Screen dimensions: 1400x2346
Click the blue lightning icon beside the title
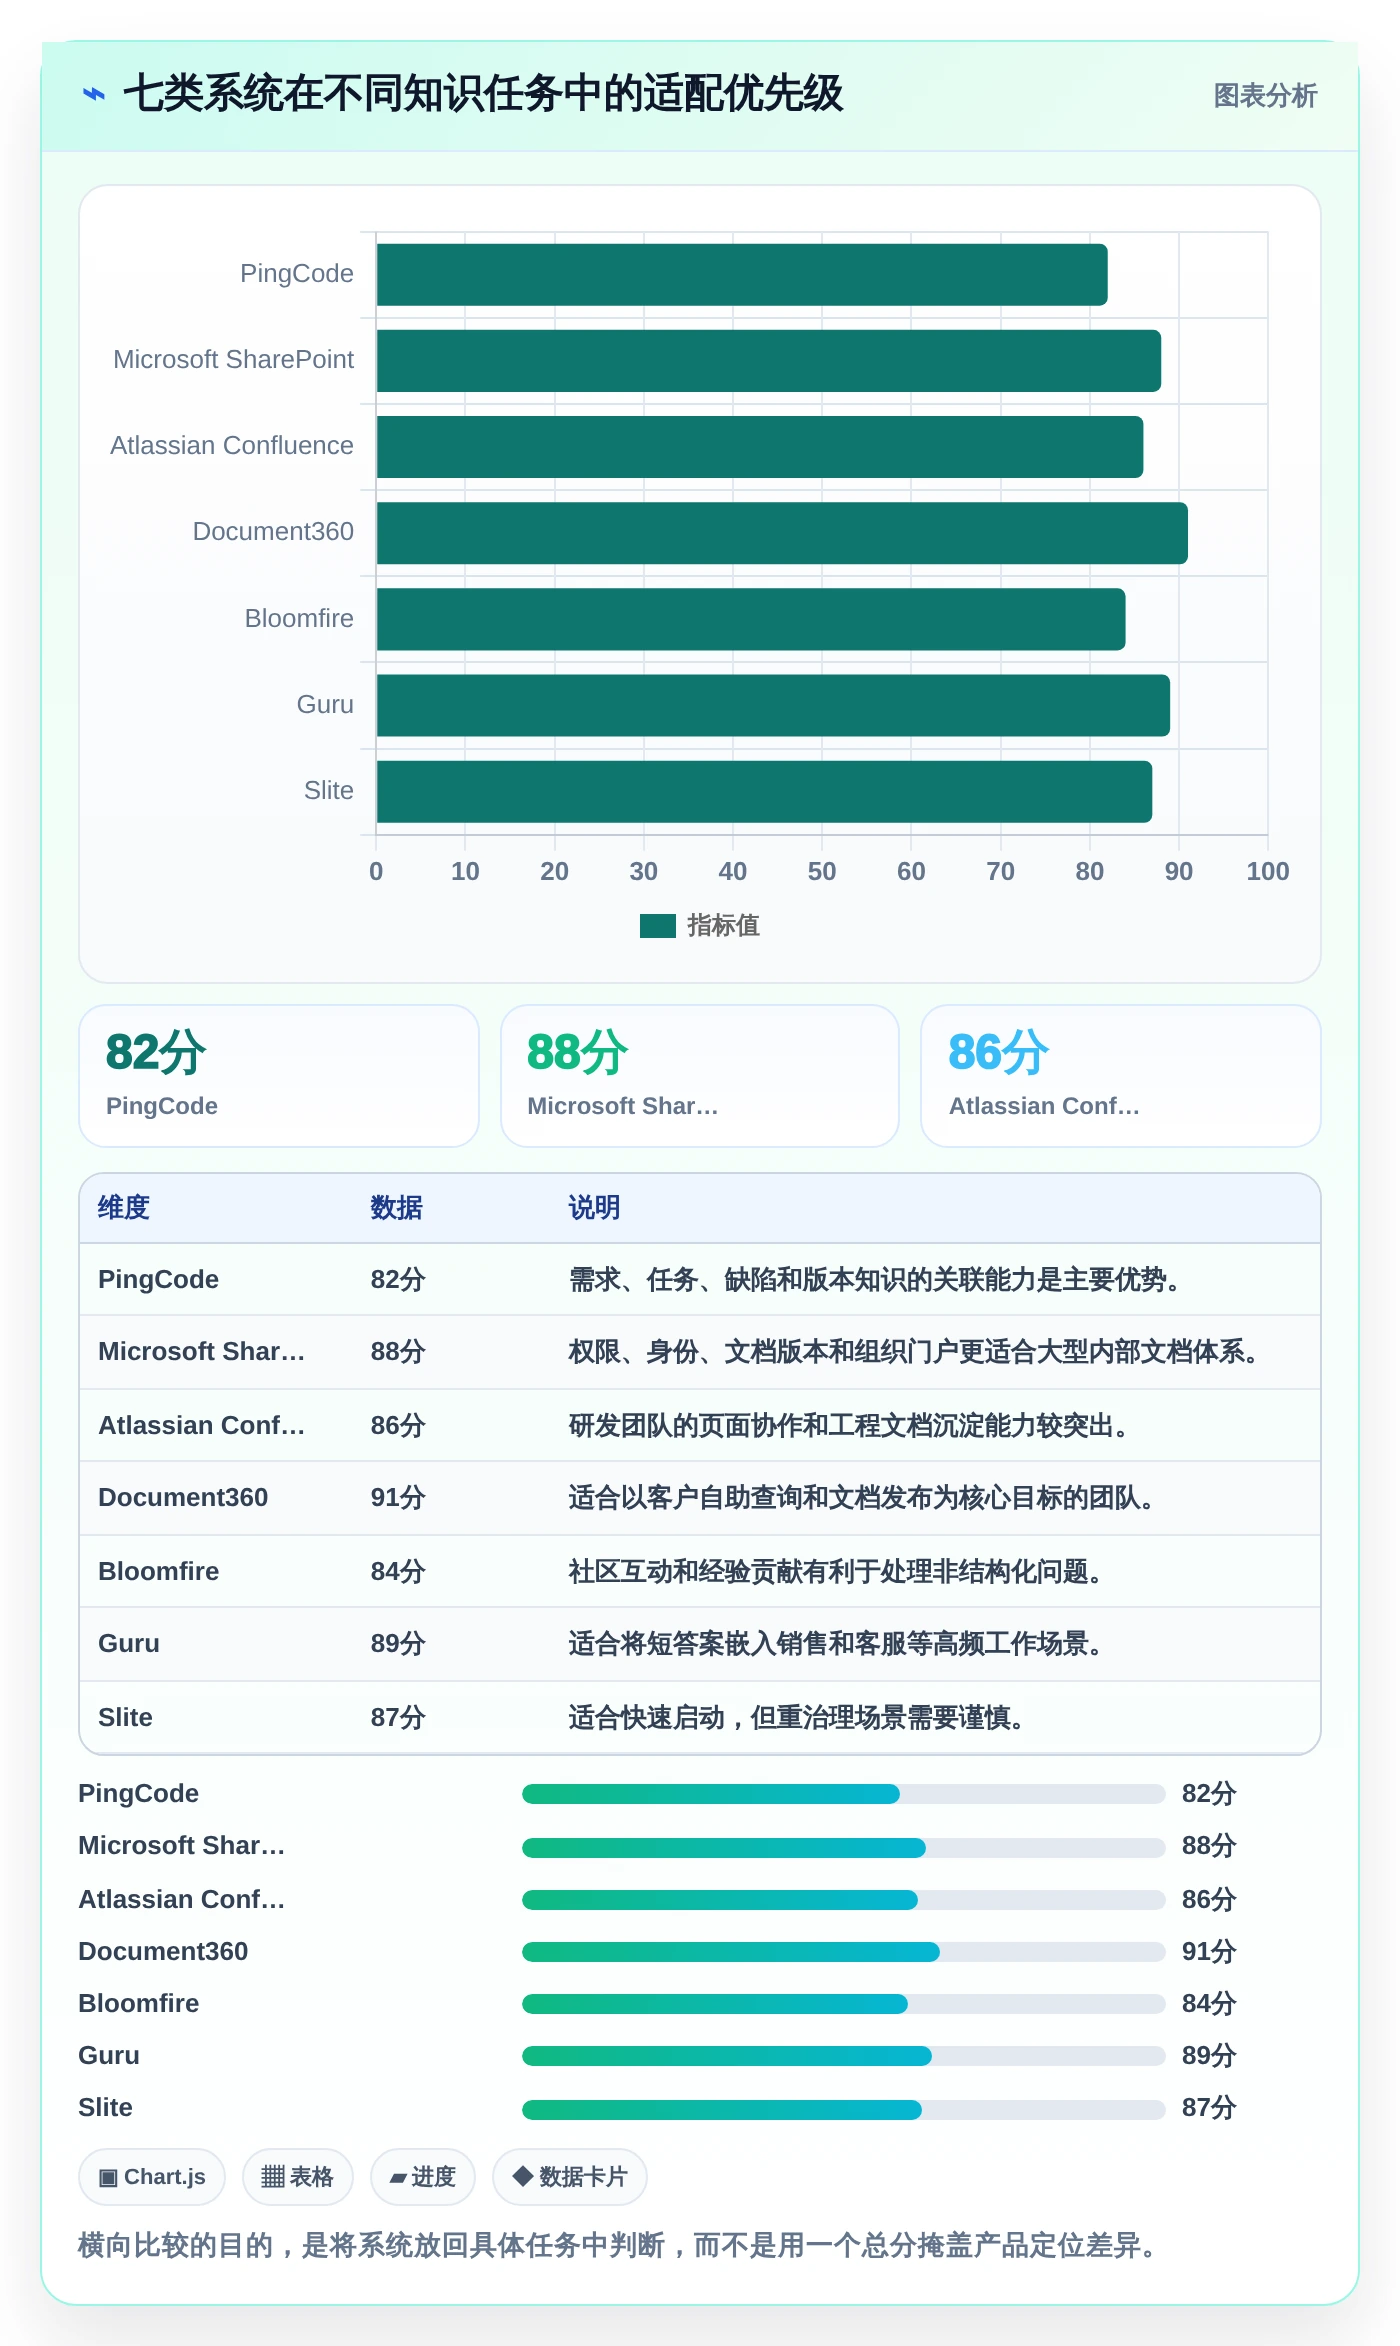tap(94, 94)
